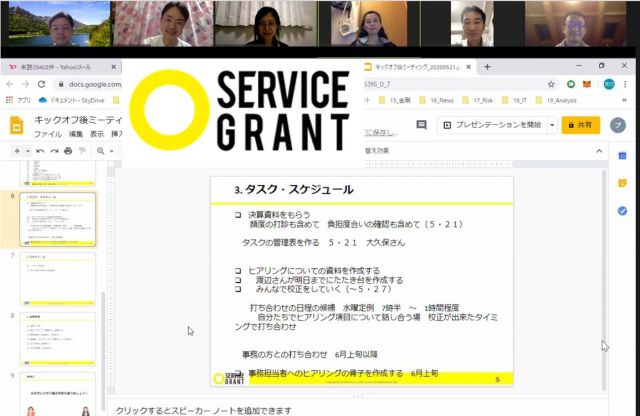
Task: Open the 編集 menu
Action: [x=76, y=134]
